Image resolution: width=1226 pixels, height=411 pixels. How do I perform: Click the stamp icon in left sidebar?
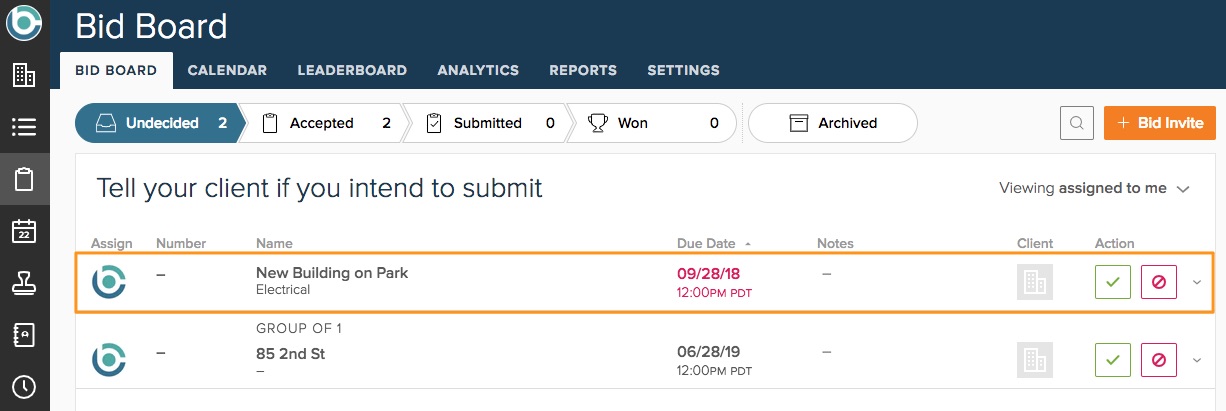pos(24,284)
